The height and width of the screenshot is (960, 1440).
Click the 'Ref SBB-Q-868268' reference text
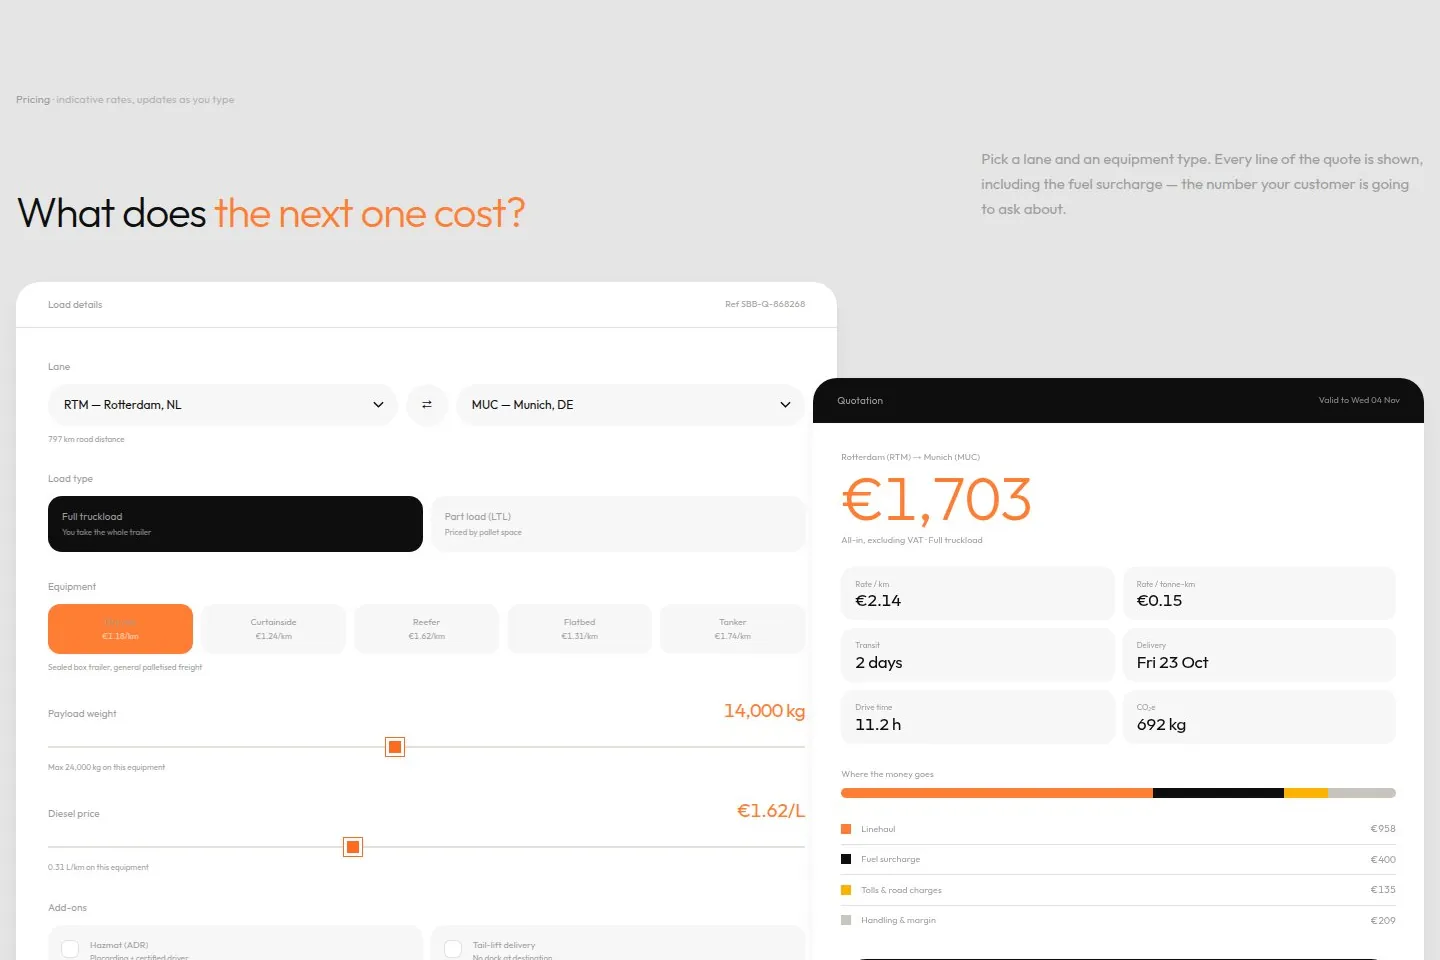click(x=765, y=304)
